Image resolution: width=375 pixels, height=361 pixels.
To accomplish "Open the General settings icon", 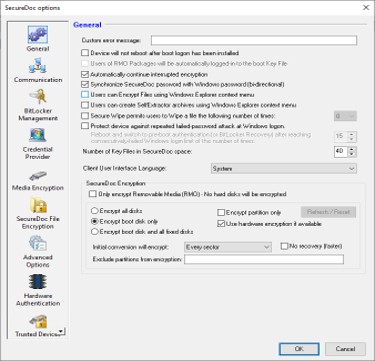I will click(38, 35).
